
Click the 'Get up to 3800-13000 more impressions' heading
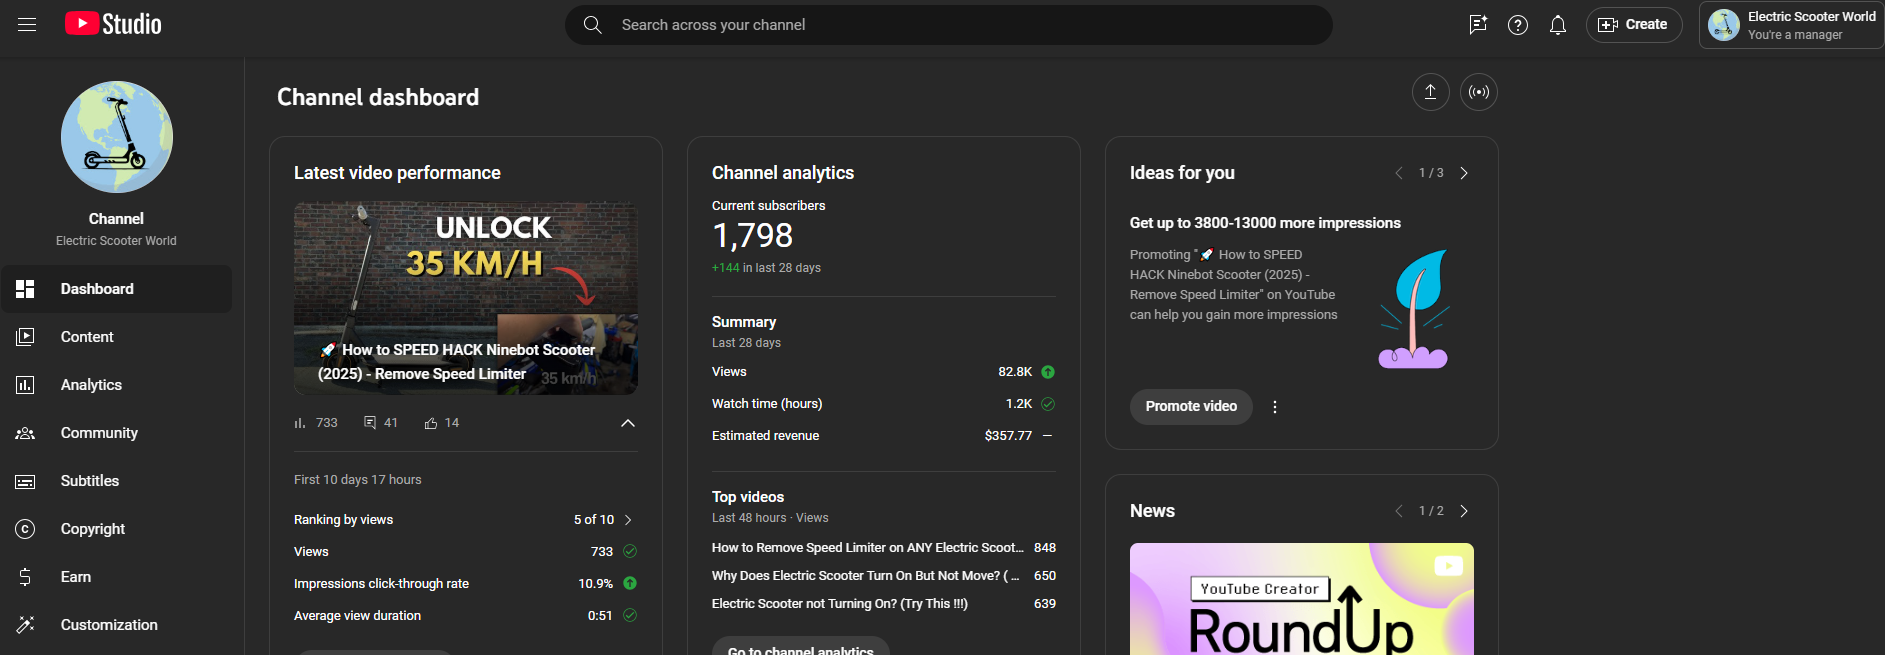coord(1265,223)
